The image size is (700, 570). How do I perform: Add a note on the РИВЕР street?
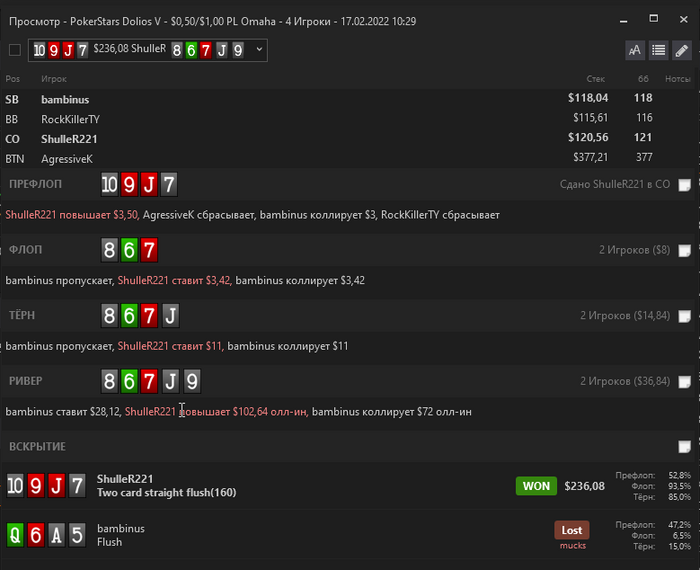pyautogui.click(x=684, y=382)
